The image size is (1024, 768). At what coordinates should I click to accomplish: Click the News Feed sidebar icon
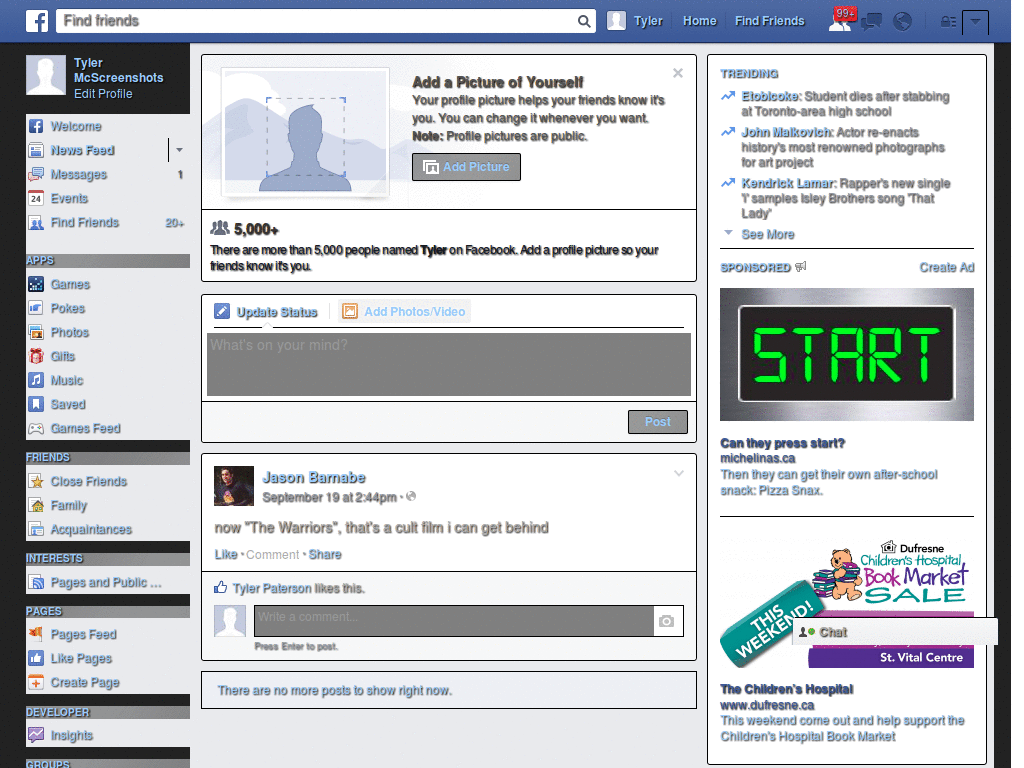click(x=36, y=150)
